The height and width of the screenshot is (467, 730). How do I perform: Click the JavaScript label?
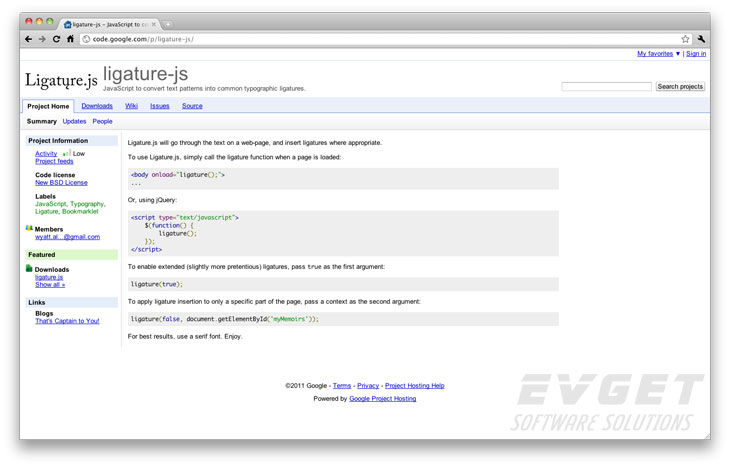(x=51, y=204)
